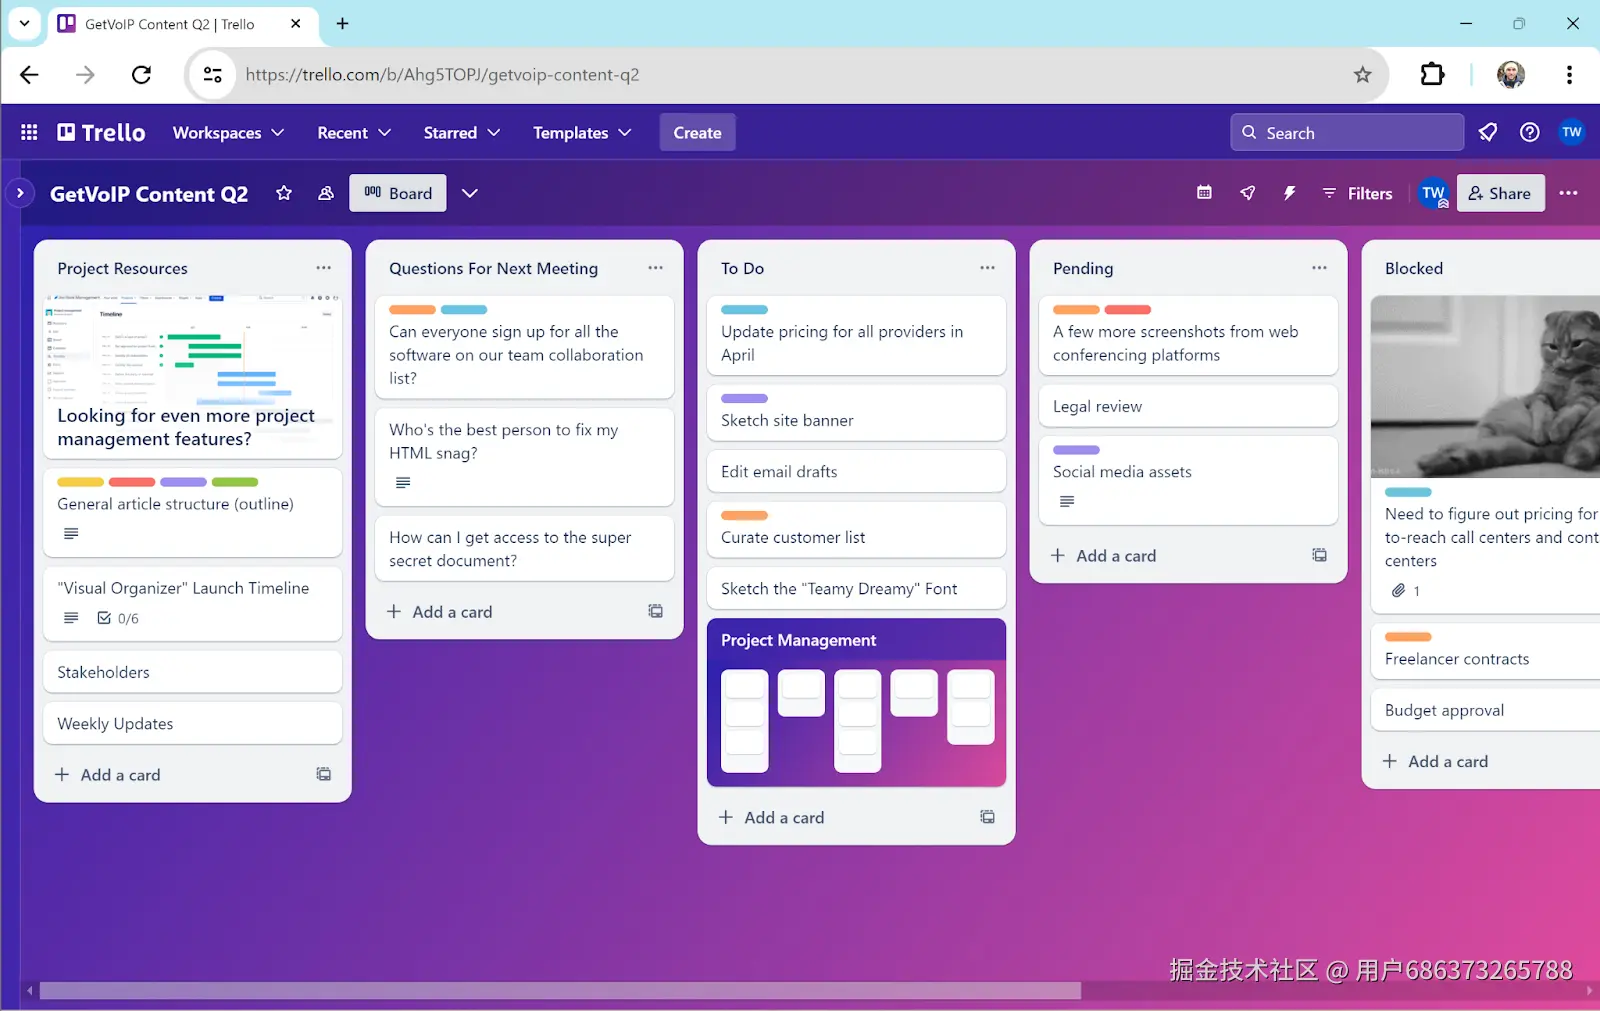Open the Stakeholders card
Image resolution: width=1600 pixels, height=1011 pixels.
click(x=193, y=672)
